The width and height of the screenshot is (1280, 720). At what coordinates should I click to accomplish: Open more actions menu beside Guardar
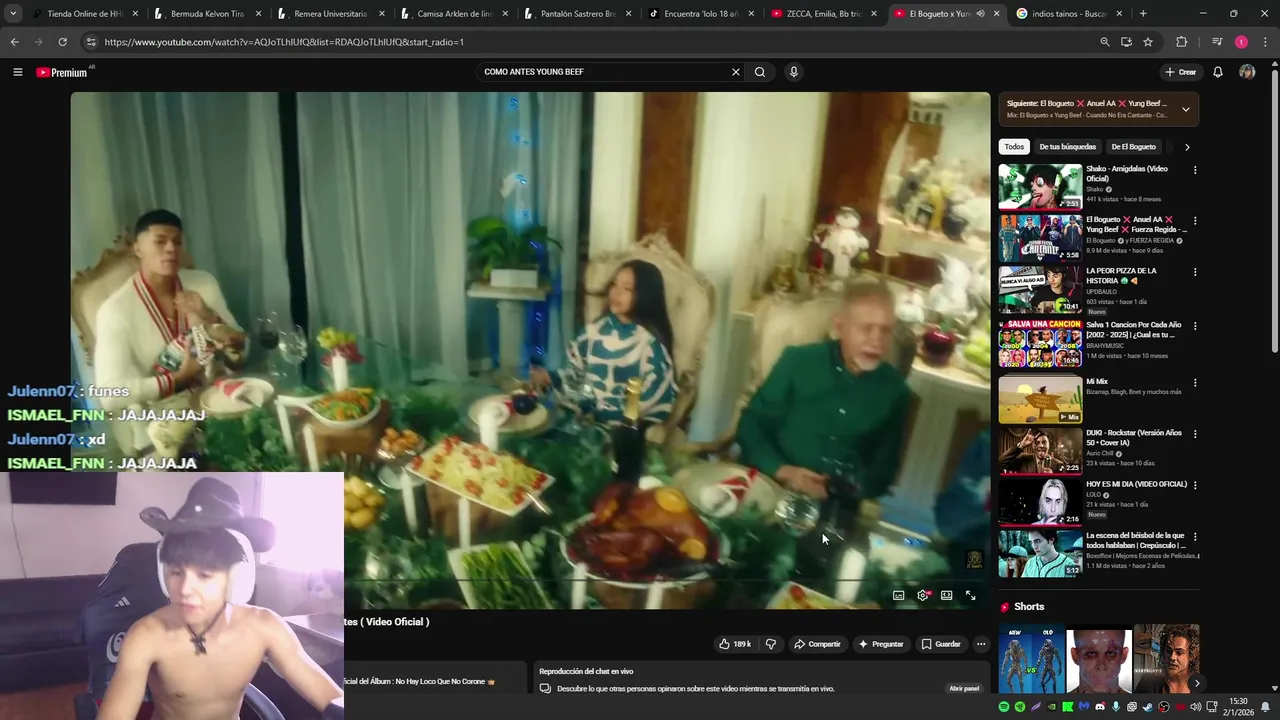981,644
